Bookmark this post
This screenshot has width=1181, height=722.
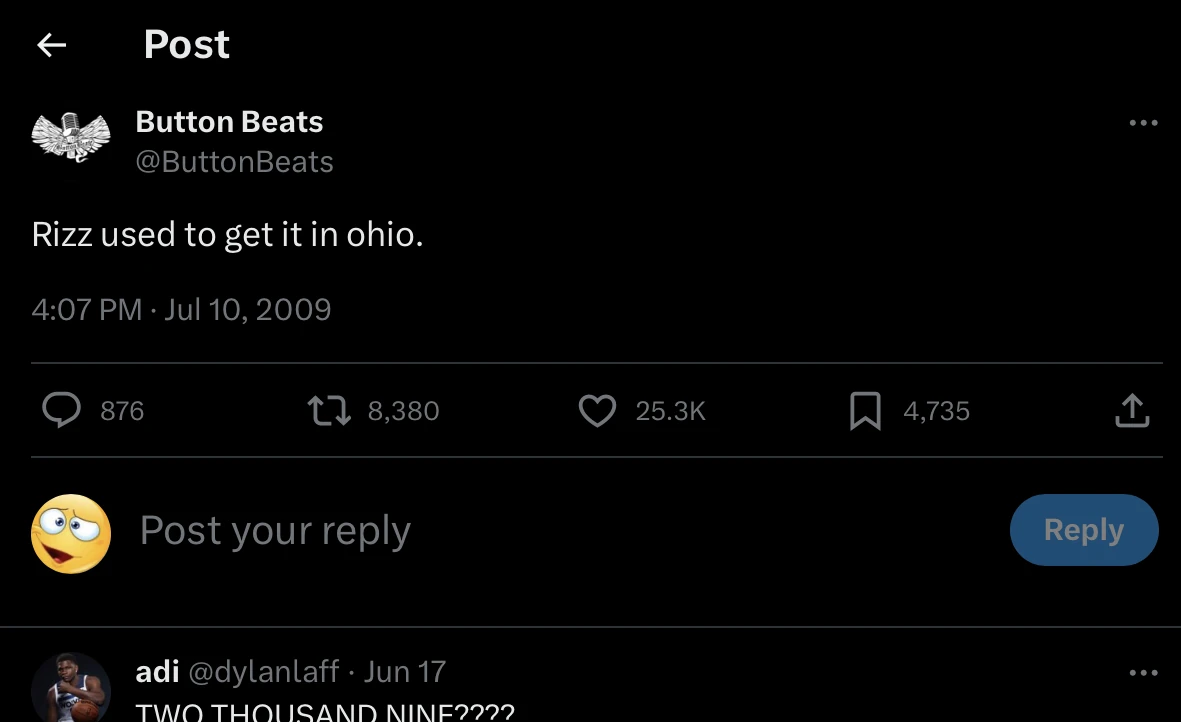click(865, 410)
